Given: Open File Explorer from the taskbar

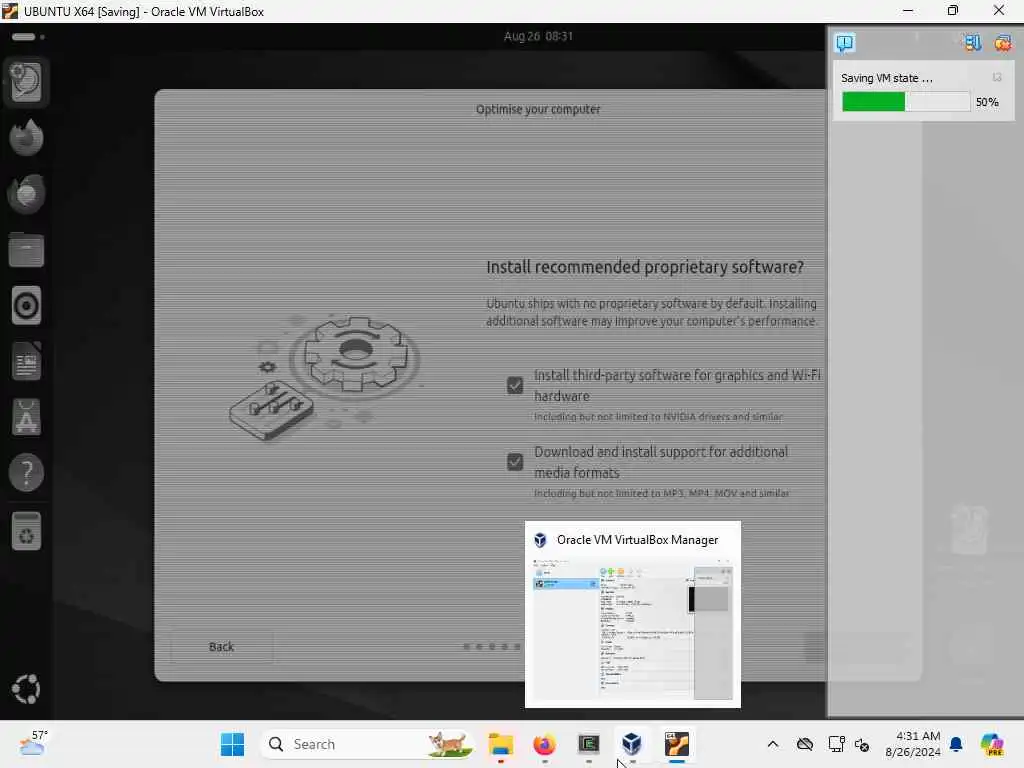Looking at the screenshot, I should click(501, 744).
